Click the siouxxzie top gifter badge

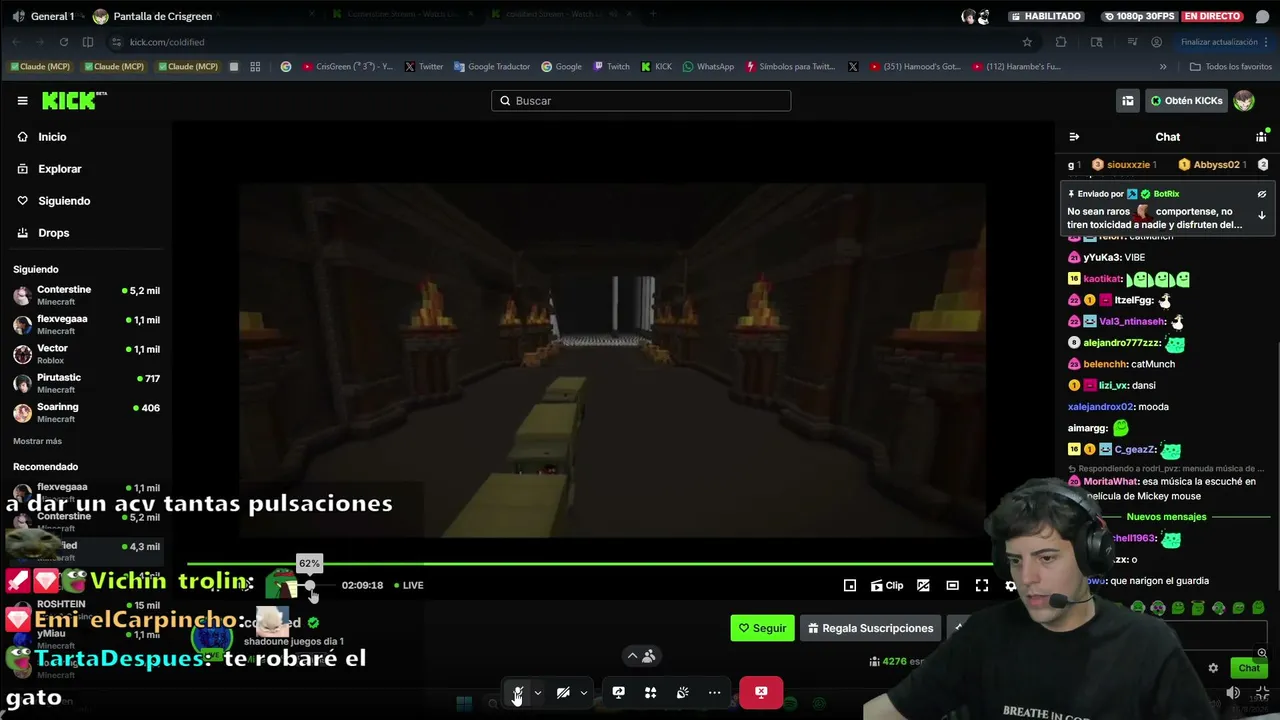click(x=1124, y=165)
